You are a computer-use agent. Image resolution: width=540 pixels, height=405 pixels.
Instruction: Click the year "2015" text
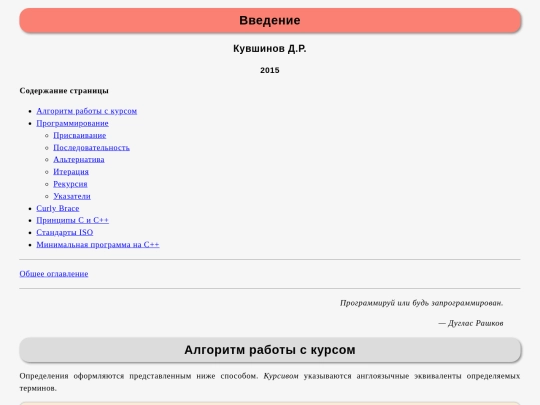270,70
